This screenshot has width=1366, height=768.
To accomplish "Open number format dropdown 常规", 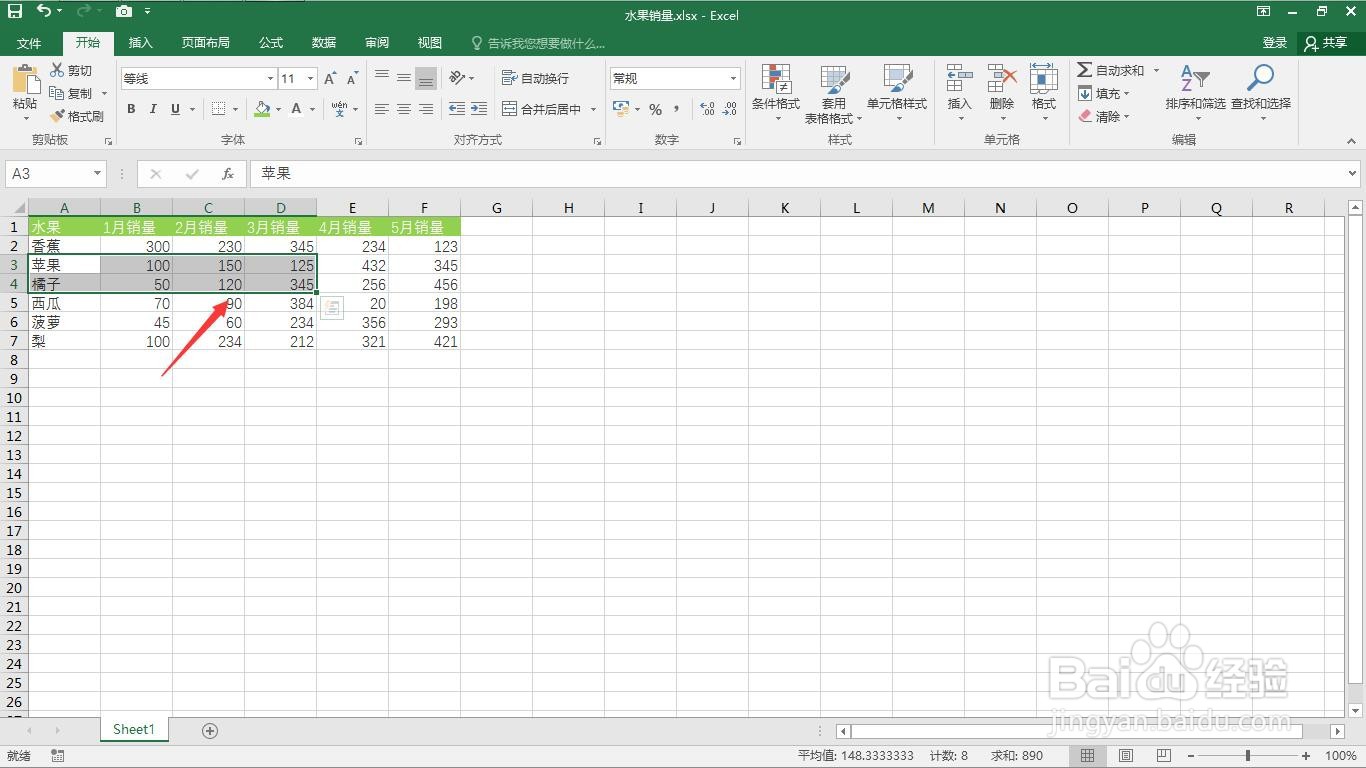I will click(733, 78).
